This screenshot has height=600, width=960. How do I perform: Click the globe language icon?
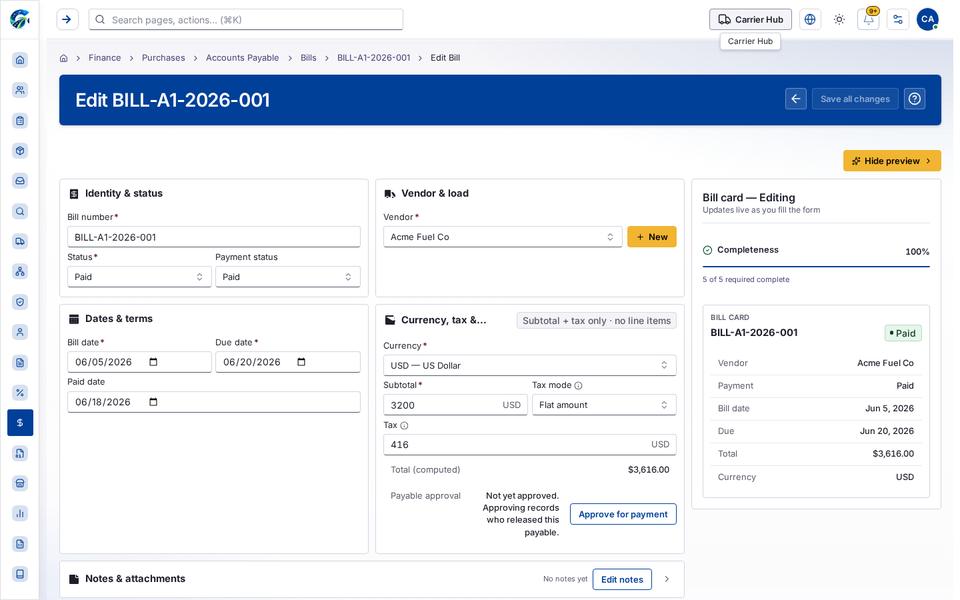point(810,19)
